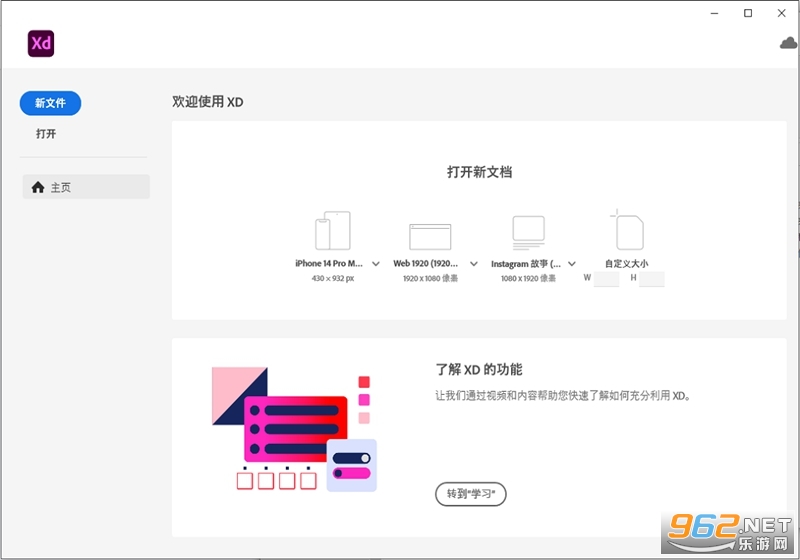The image size is (800, 560).
Task: Select the Web 1920 artboard icon
Action: (430, 237)
